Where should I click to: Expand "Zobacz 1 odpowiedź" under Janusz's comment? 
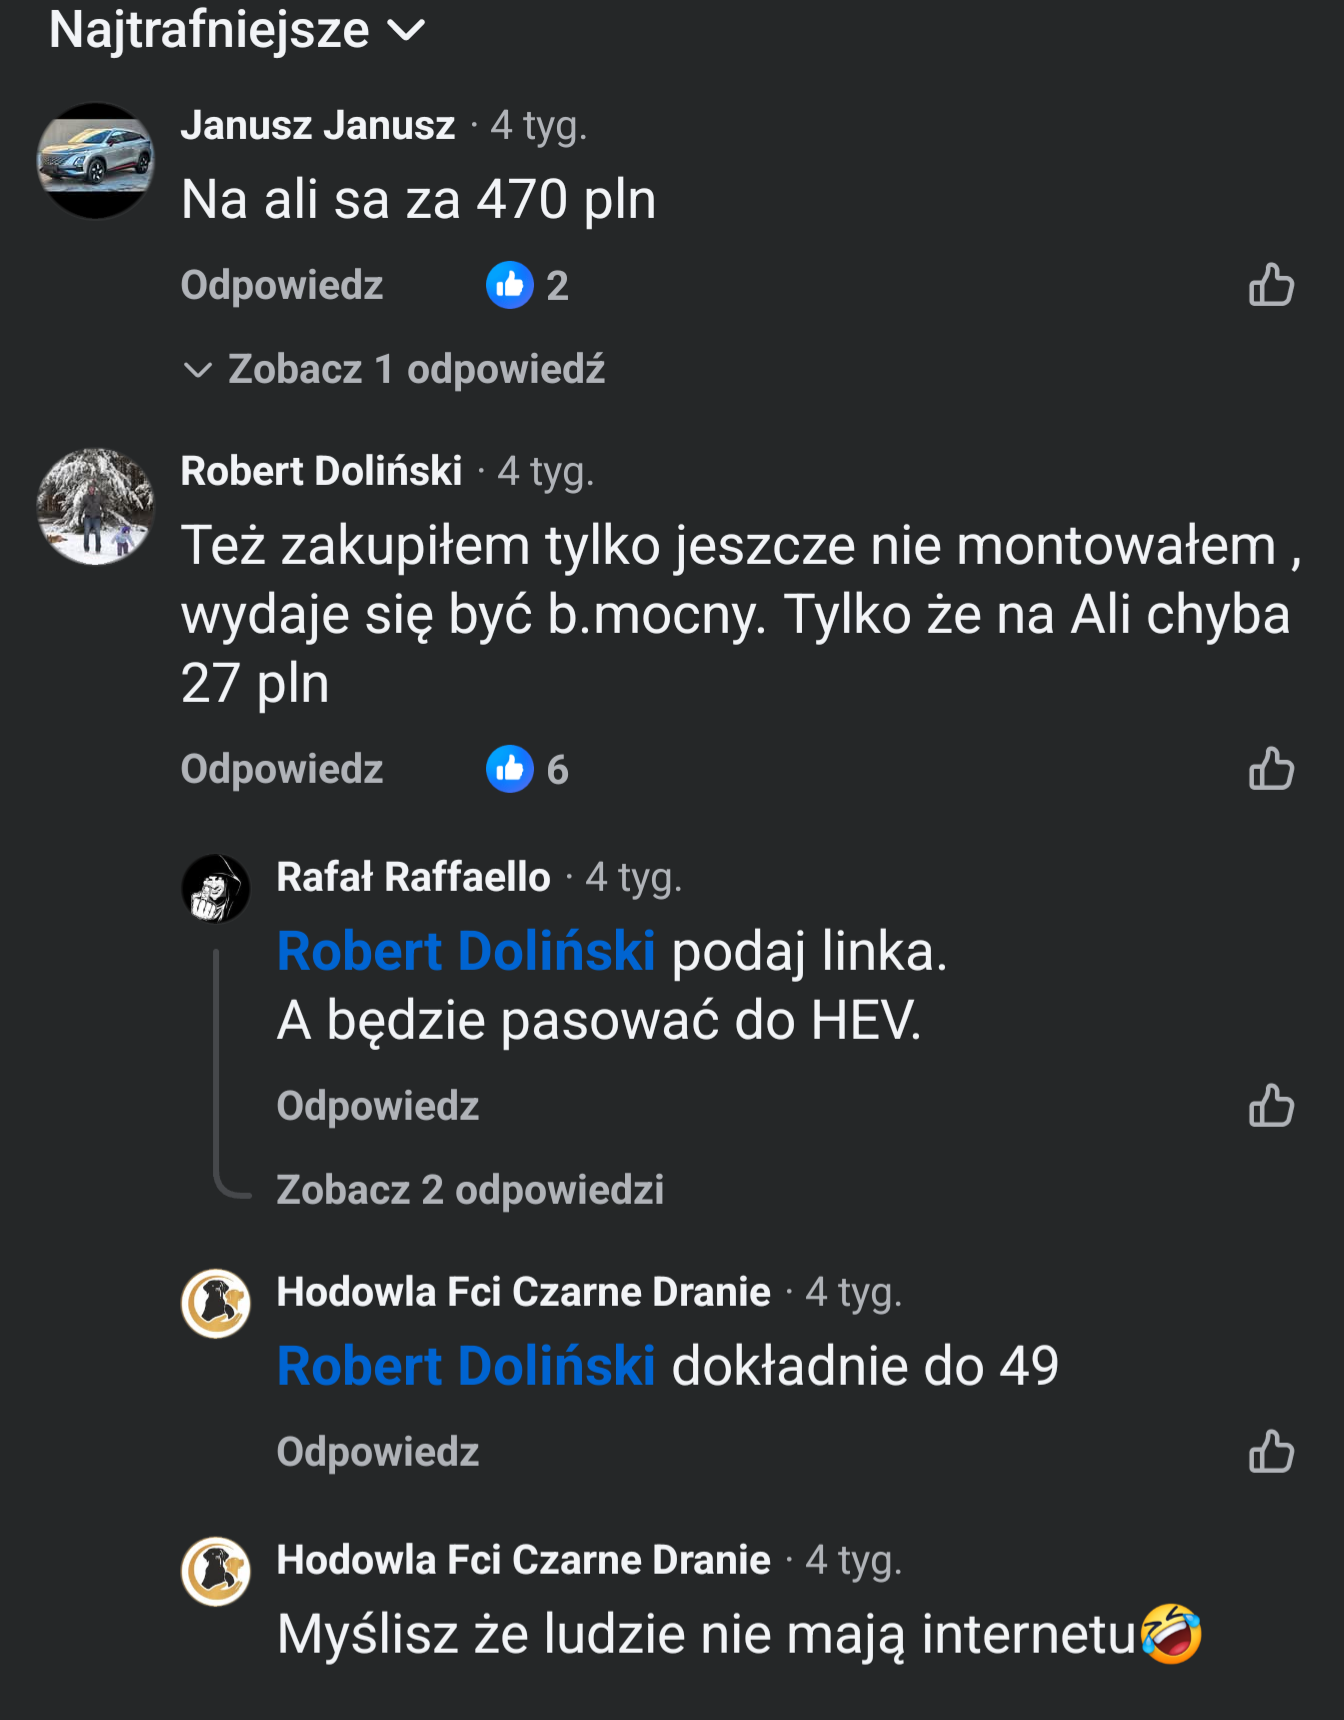point(415,370)
